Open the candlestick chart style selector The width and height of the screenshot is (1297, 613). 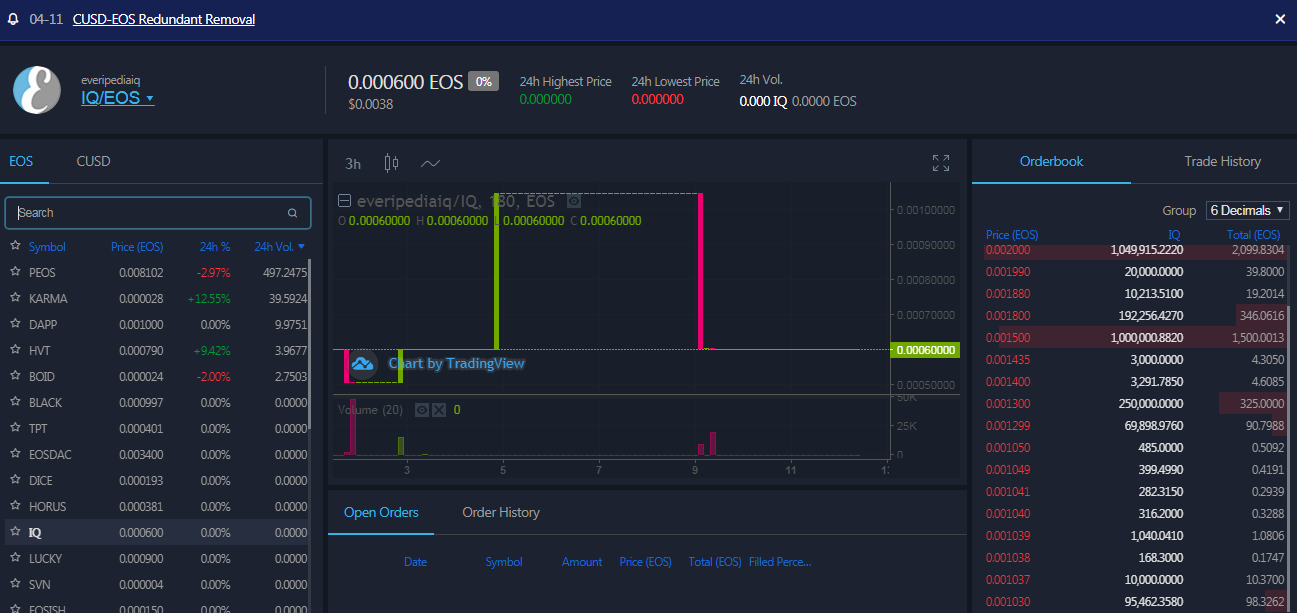(392, 163)
